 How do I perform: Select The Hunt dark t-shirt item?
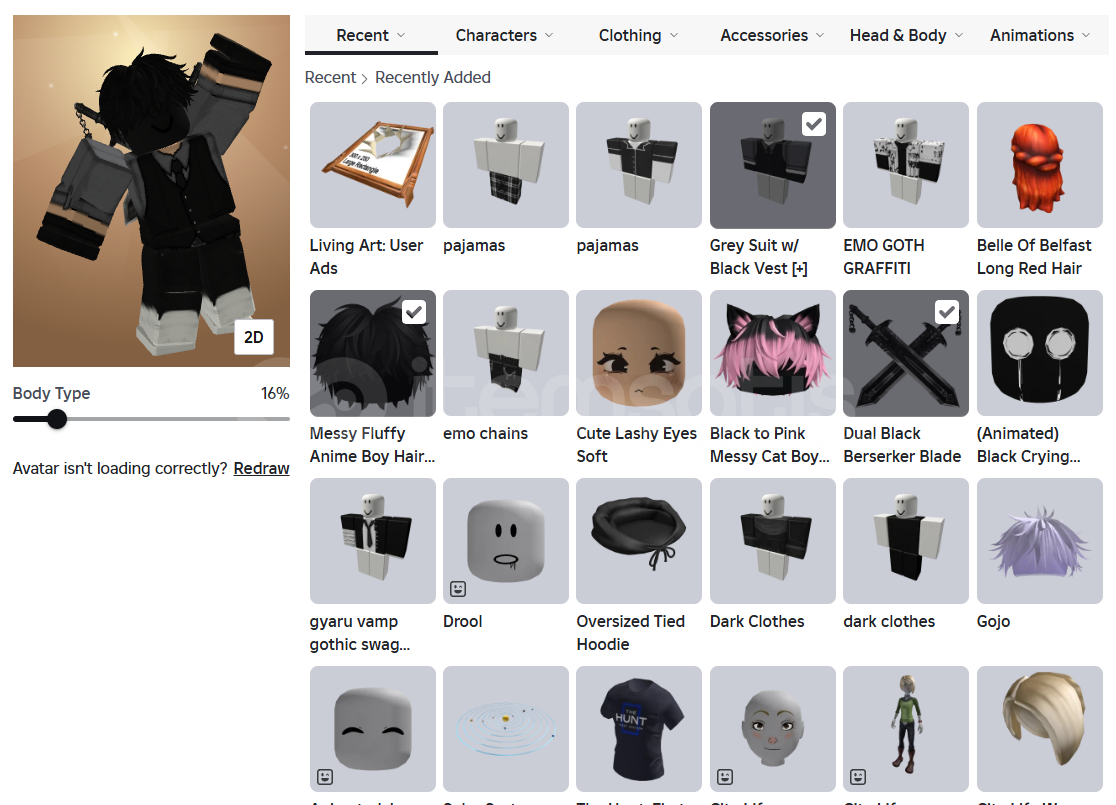pyautogui.click(x=638, y=729)
